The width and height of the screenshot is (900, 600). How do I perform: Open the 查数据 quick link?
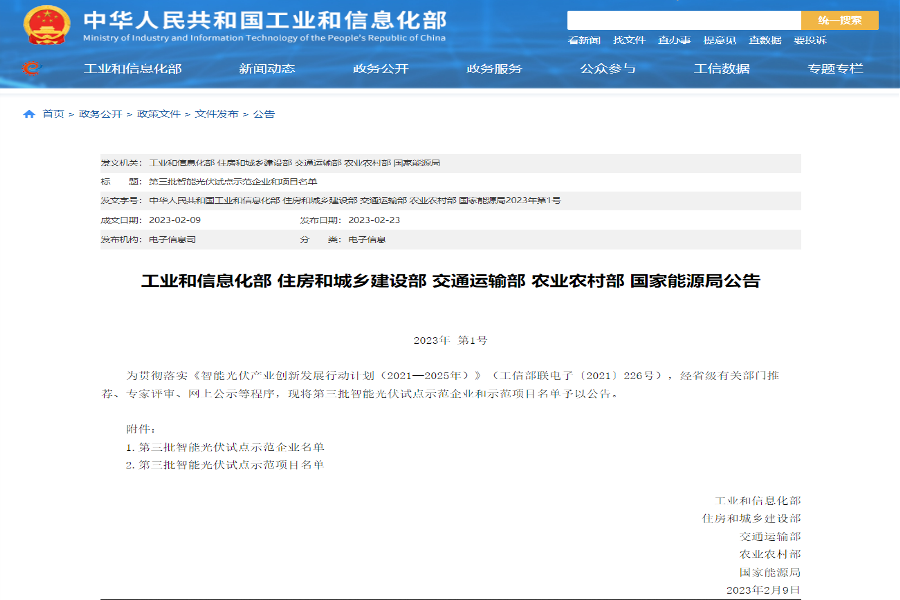[x=765, y=40]
